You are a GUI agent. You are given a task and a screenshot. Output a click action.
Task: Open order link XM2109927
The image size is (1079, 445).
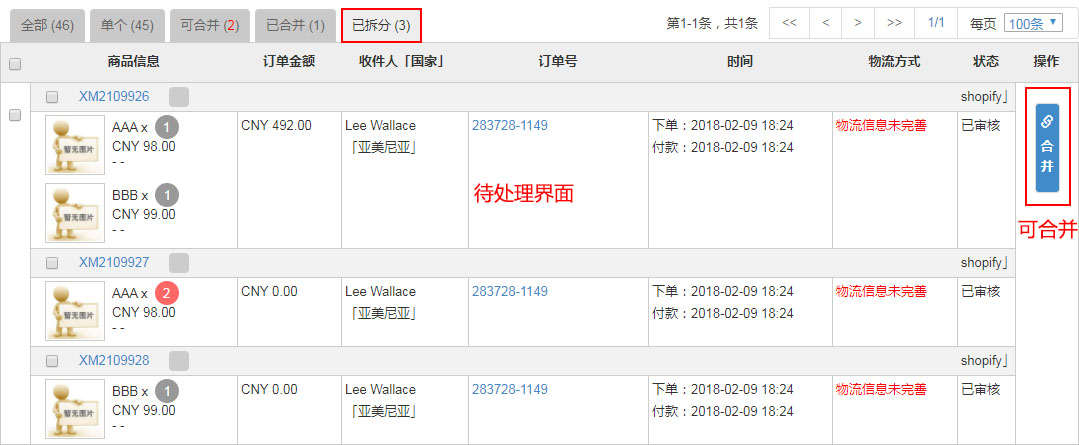pos(114,262)
